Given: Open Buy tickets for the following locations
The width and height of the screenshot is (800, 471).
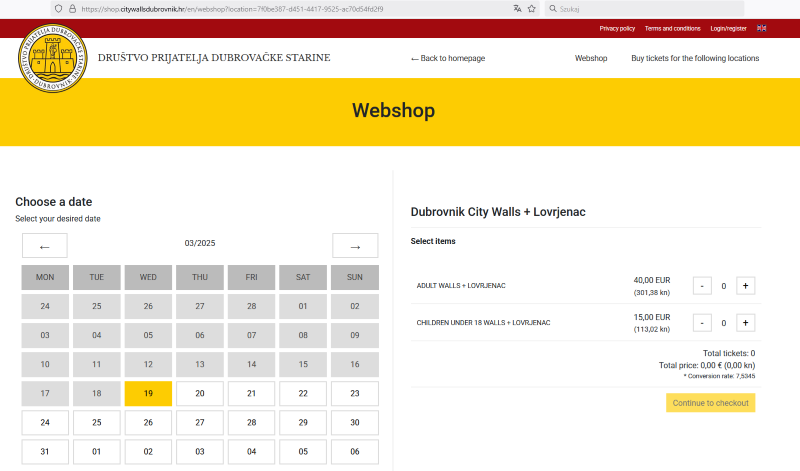Looking at the screenshot, I should pos(695,58).
